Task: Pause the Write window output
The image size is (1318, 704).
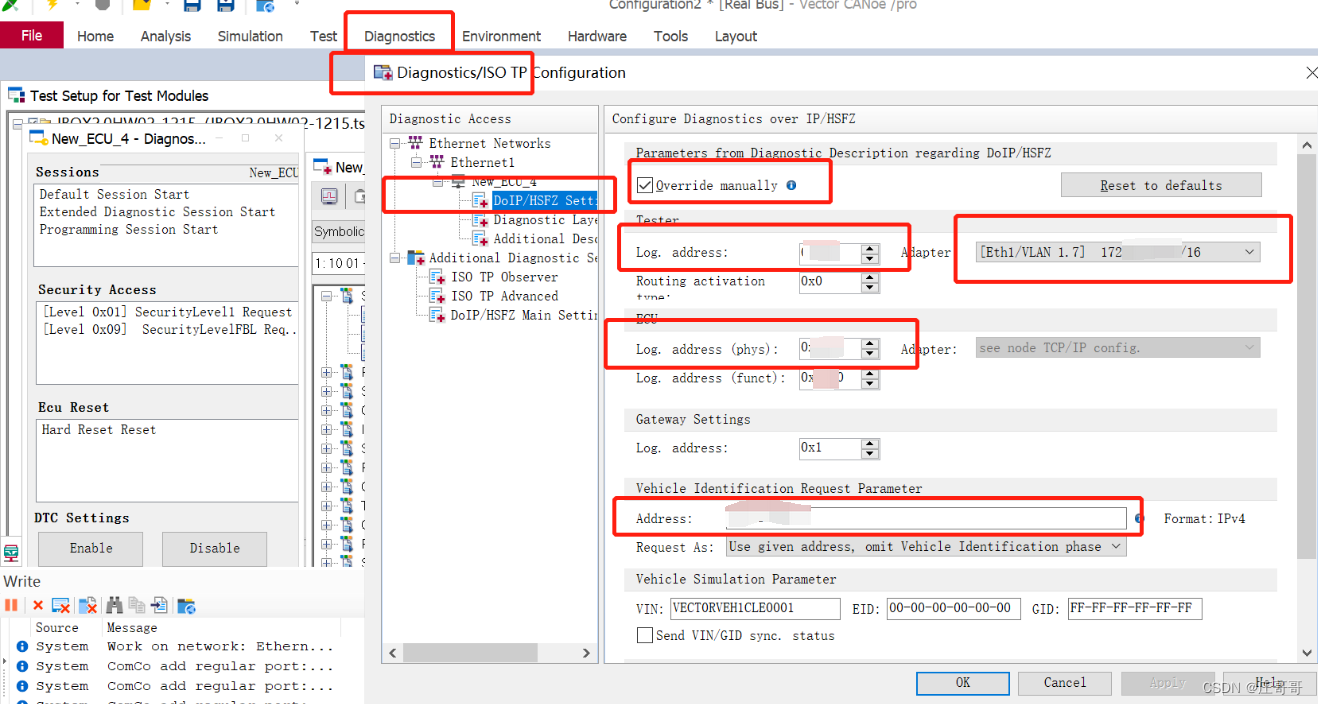Action: 12,605
